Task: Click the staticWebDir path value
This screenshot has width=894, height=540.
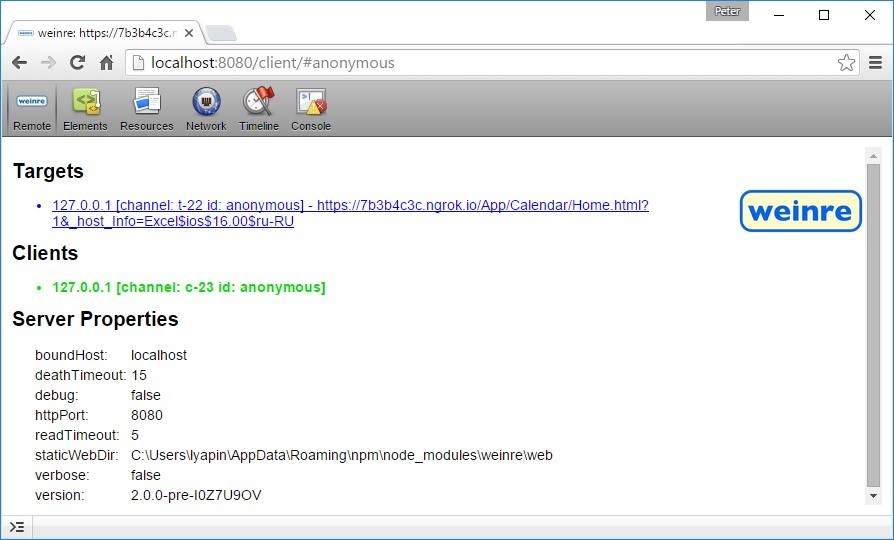Action: point(342,455)
